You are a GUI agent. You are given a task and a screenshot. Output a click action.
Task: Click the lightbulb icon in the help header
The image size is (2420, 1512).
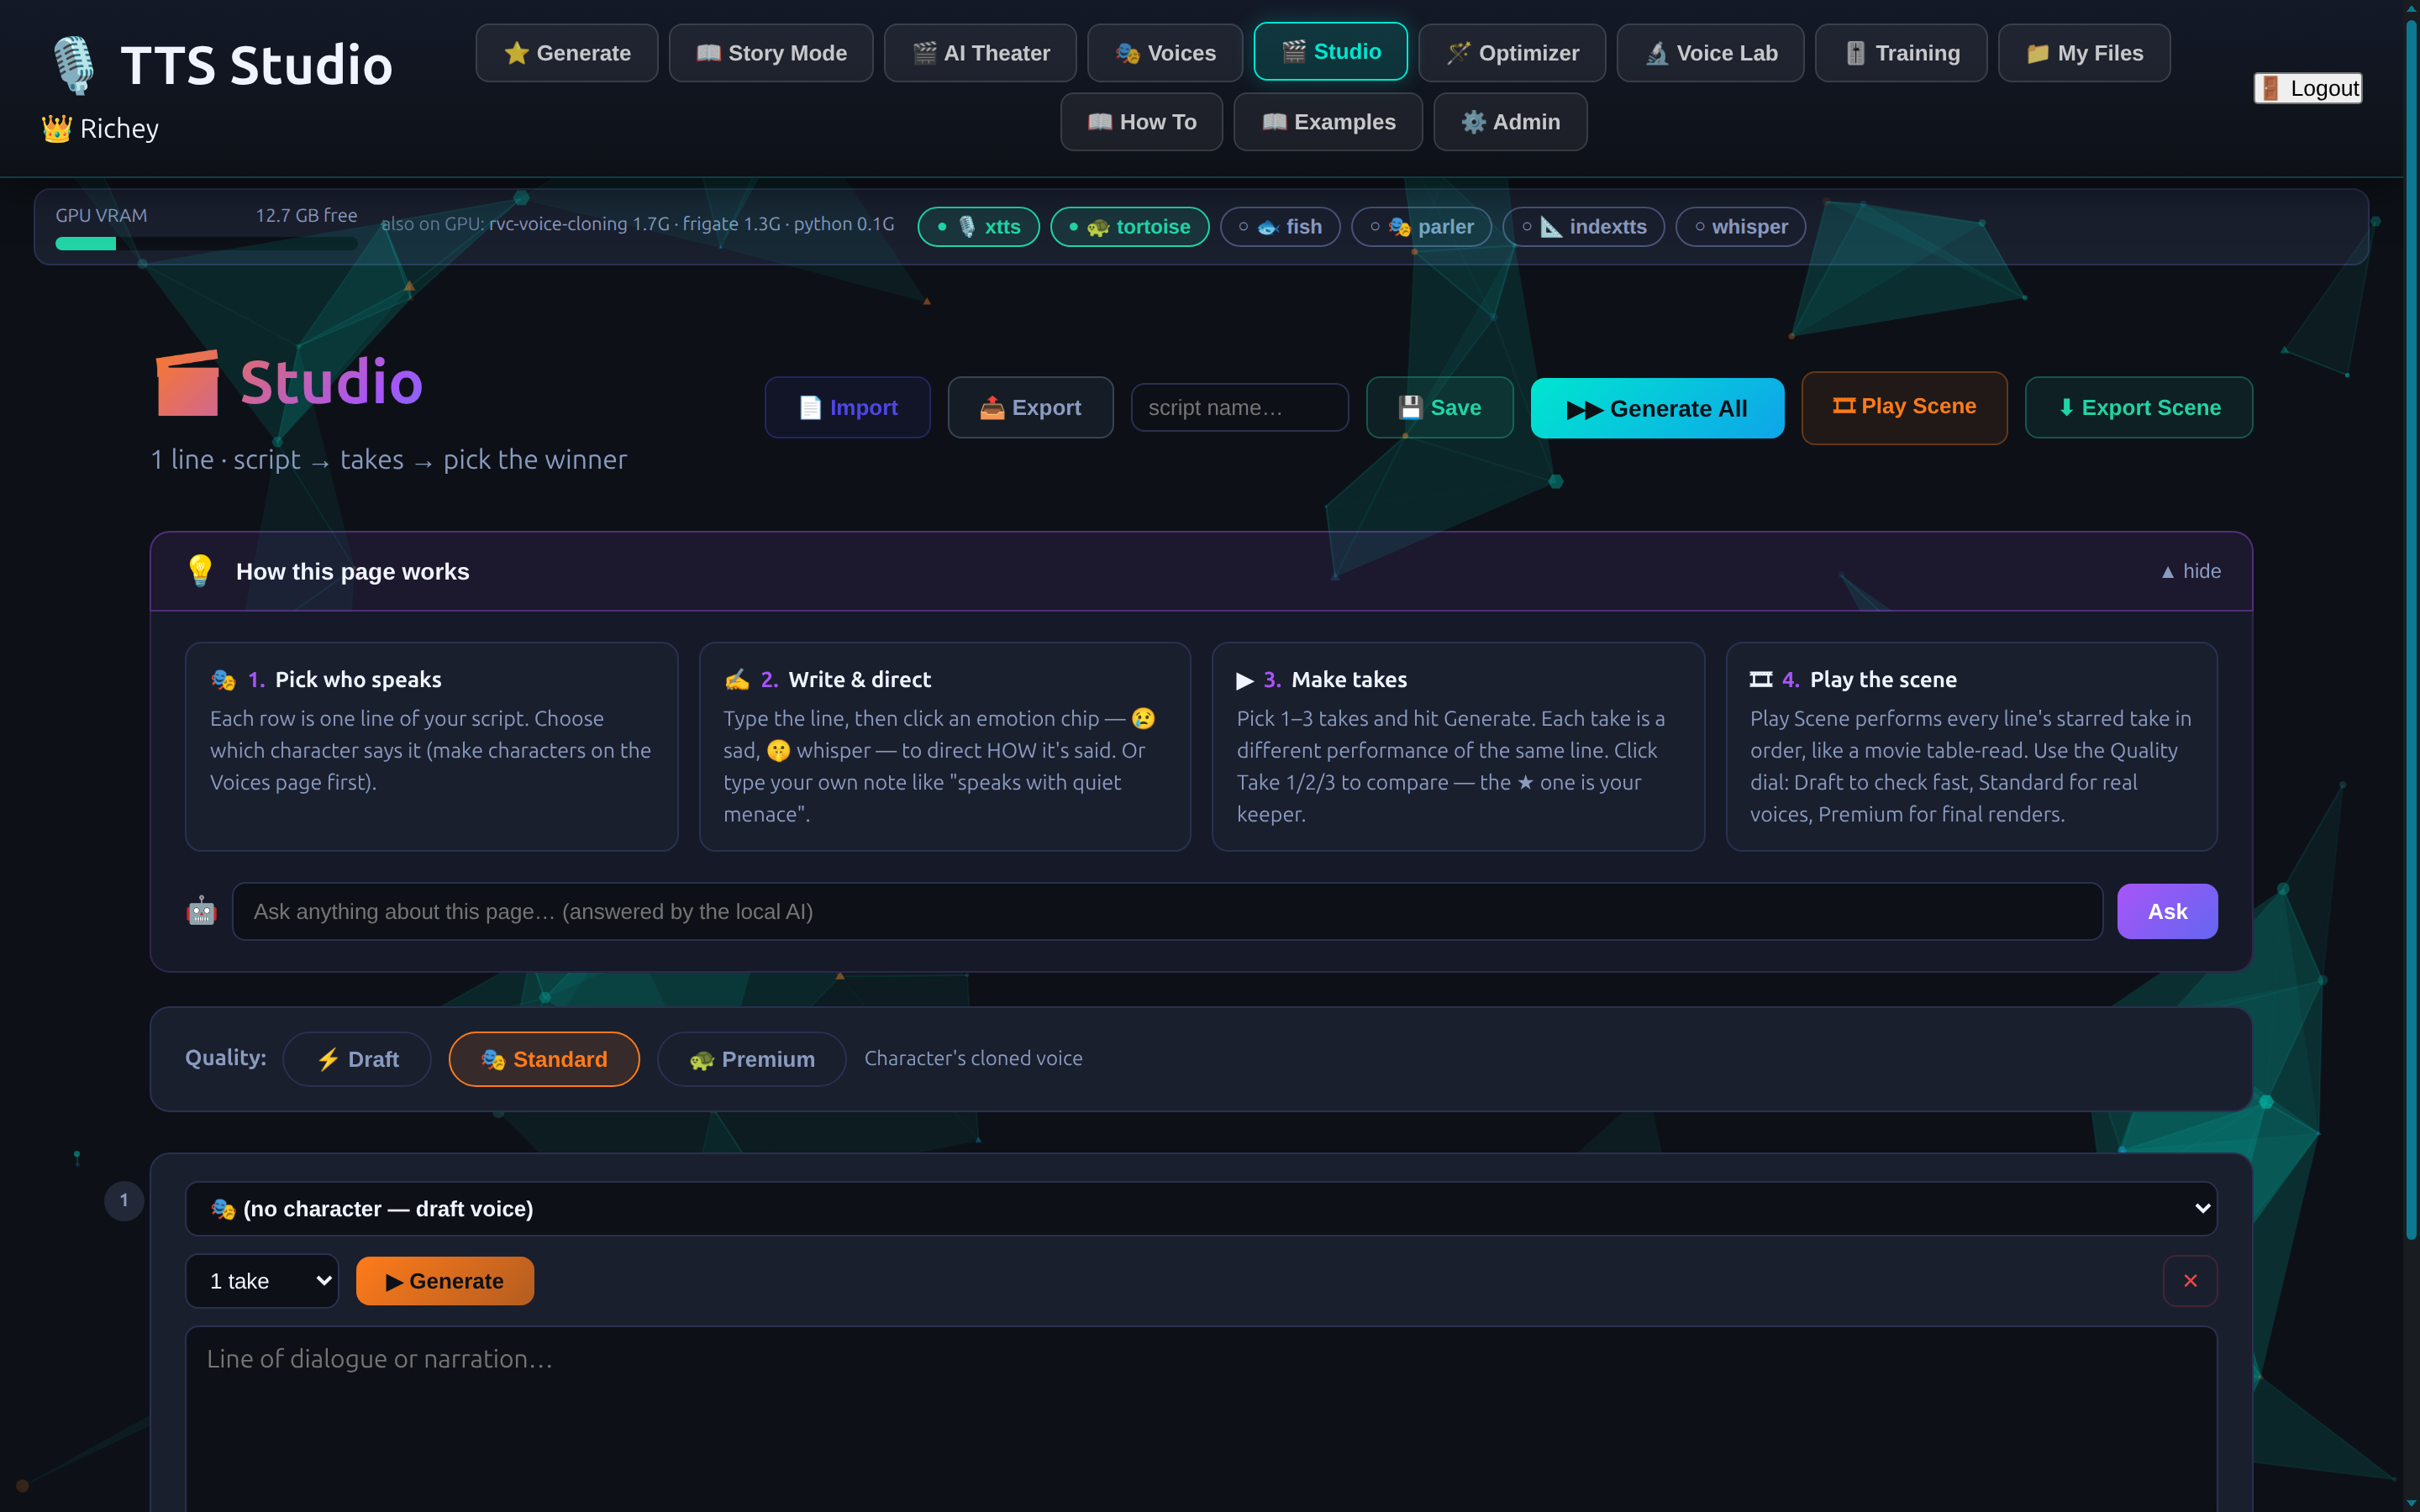pyautogui.click(x=200, y=571)
